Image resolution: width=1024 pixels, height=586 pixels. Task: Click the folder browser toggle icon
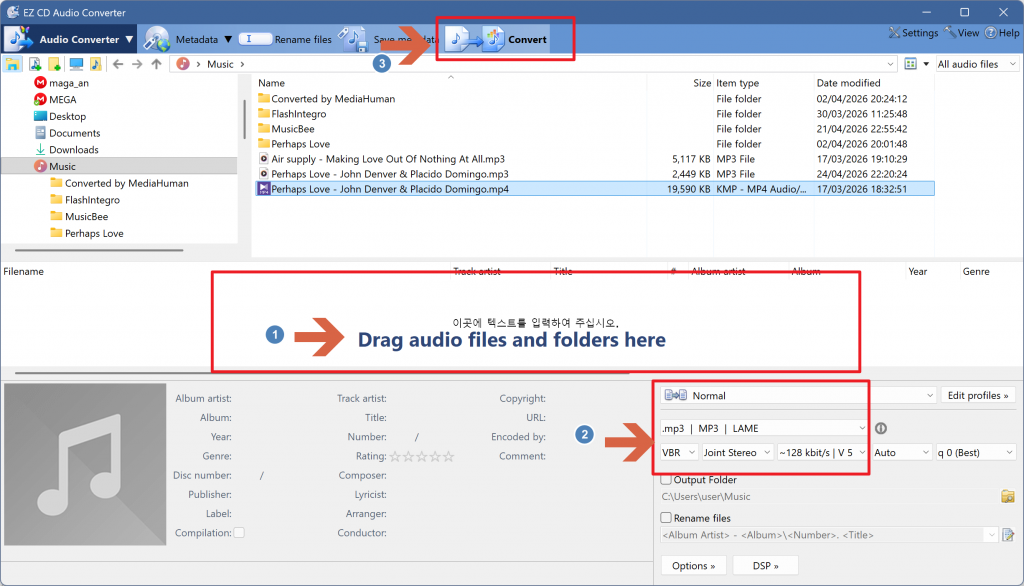(x=12, y=64)
